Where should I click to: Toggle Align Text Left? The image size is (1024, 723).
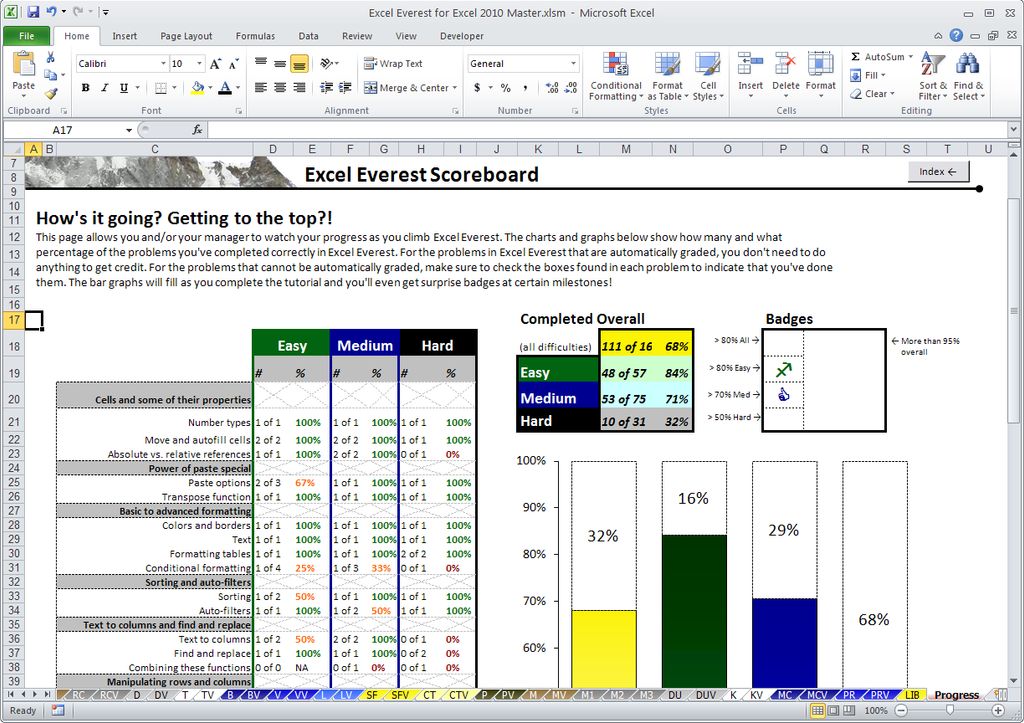pyautogui.click(x=261, y=88)
